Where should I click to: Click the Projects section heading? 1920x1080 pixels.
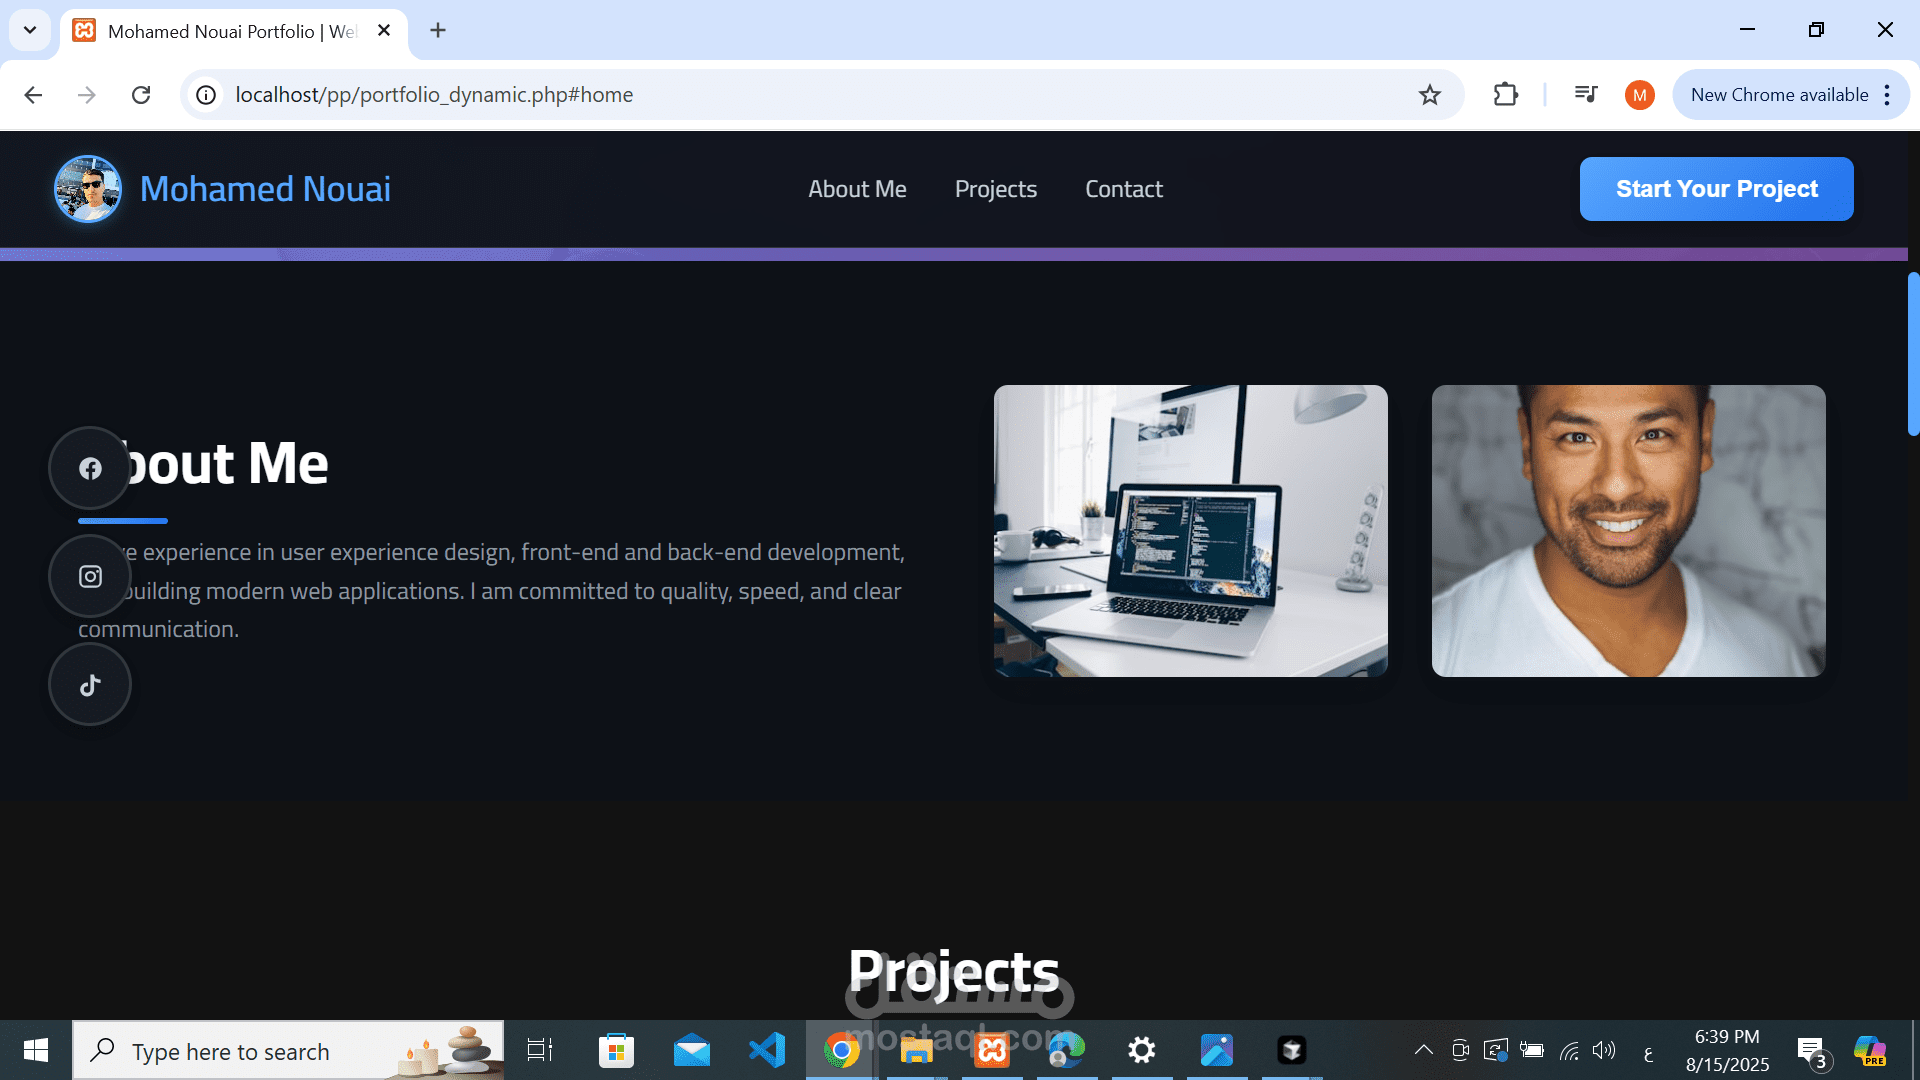click(953, 971)
